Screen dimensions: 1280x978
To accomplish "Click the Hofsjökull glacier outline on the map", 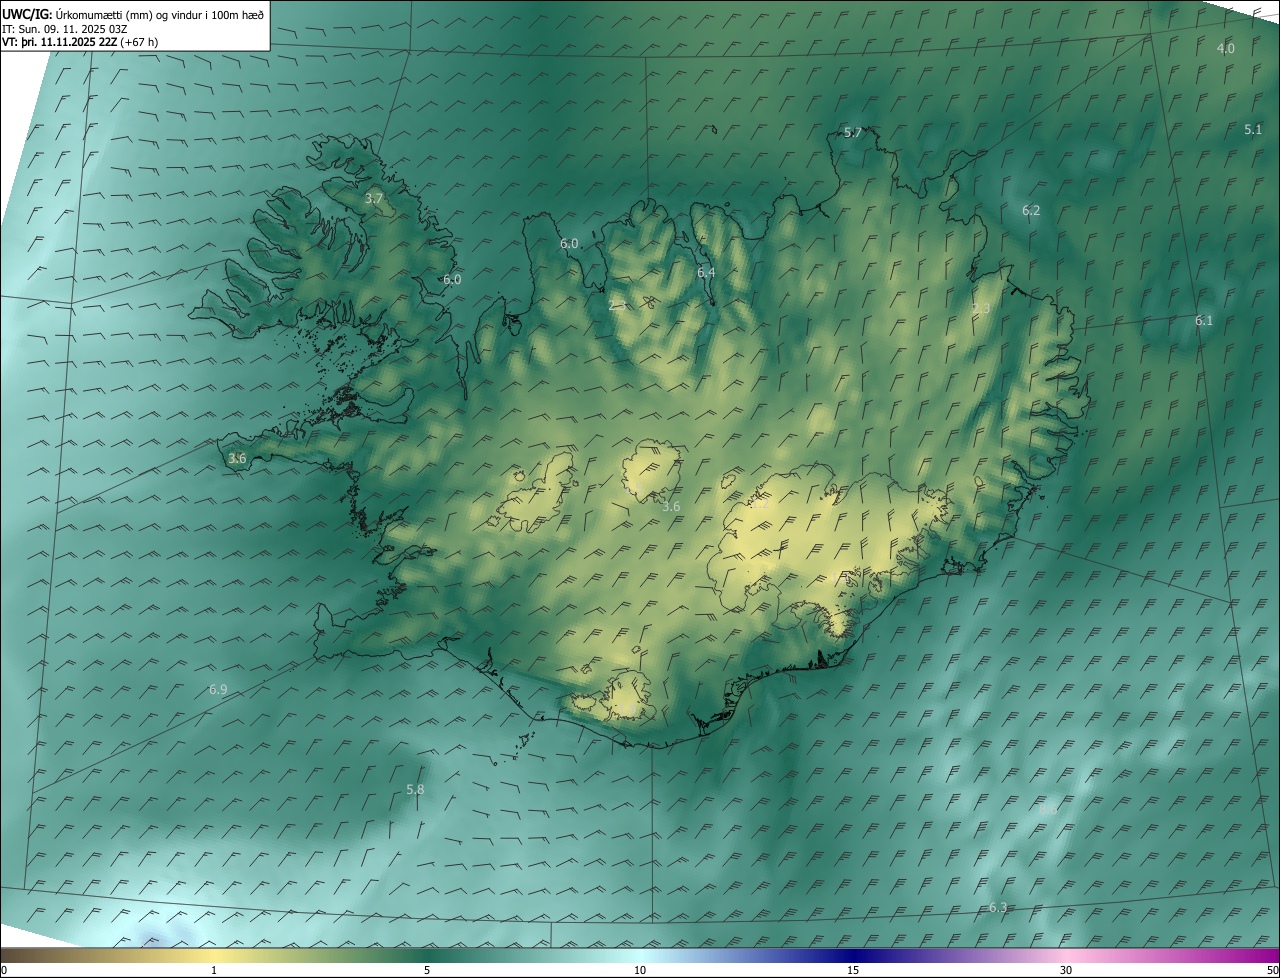I will tap(652, 470).
